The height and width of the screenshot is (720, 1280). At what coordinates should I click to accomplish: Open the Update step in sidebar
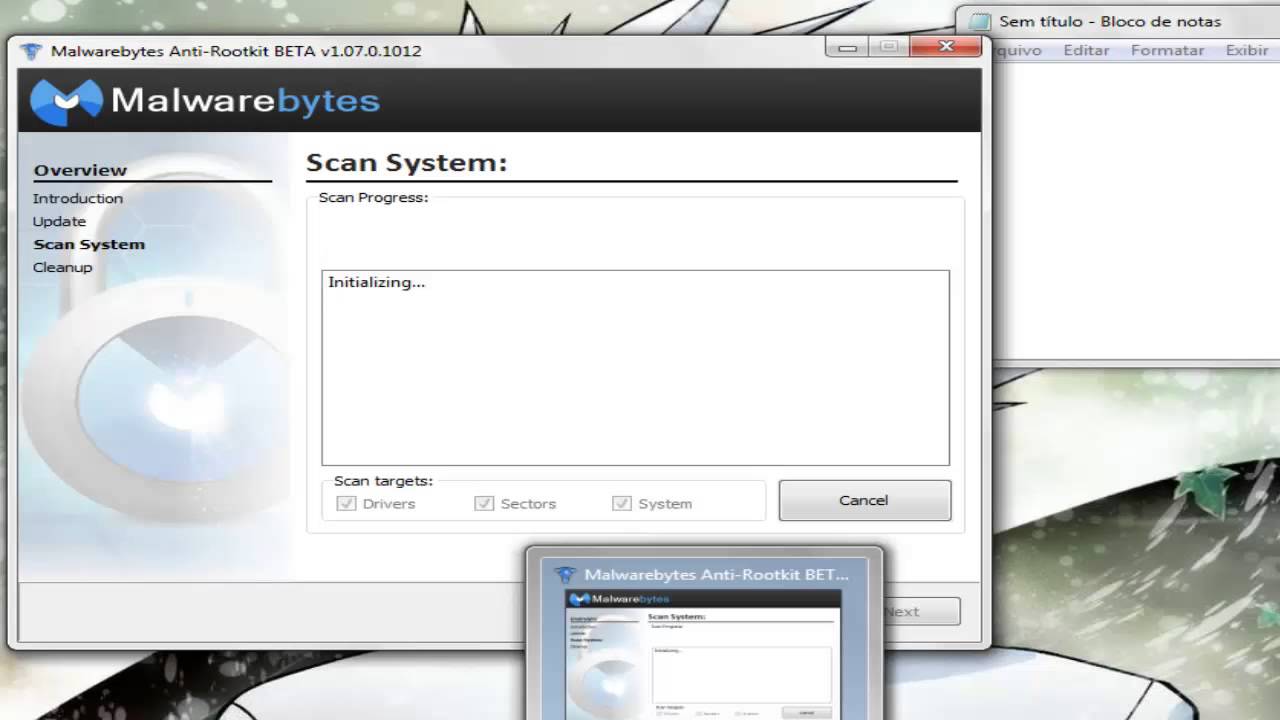click(59, 221)
